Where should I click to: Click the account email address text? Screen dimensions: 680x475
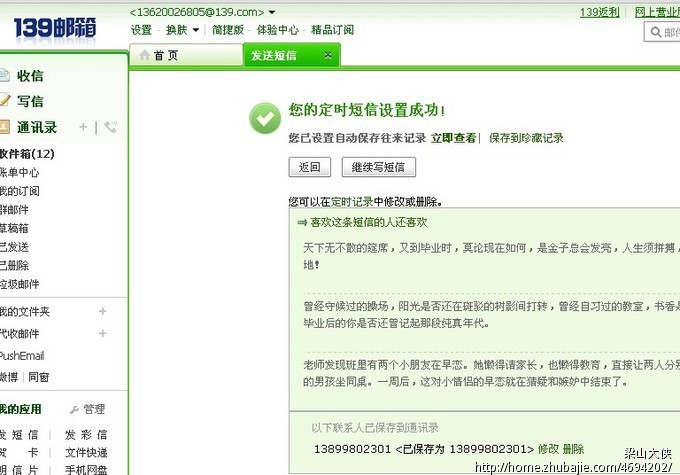[x=197, y=12]
